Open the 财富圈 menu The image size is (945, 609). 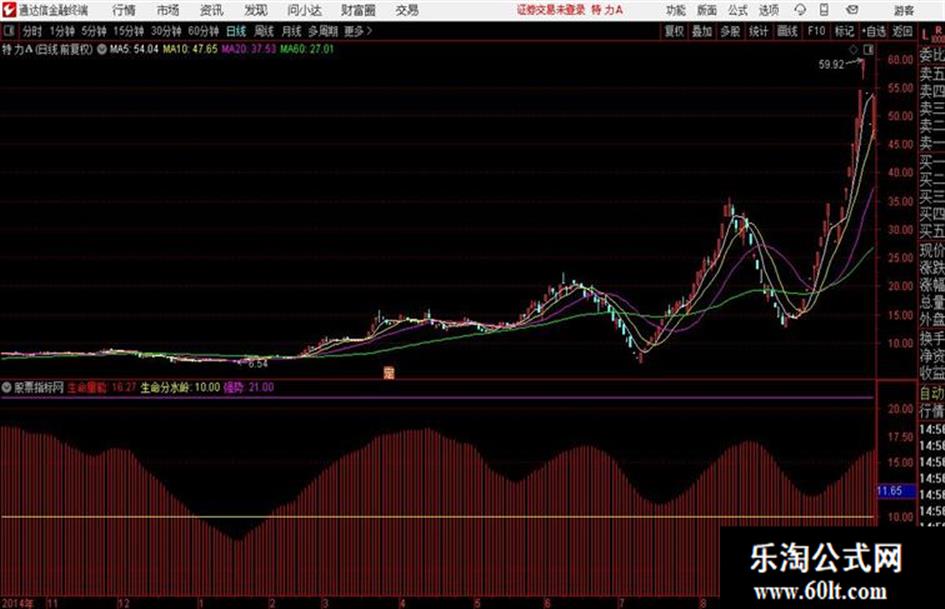(x=358, y=10)
